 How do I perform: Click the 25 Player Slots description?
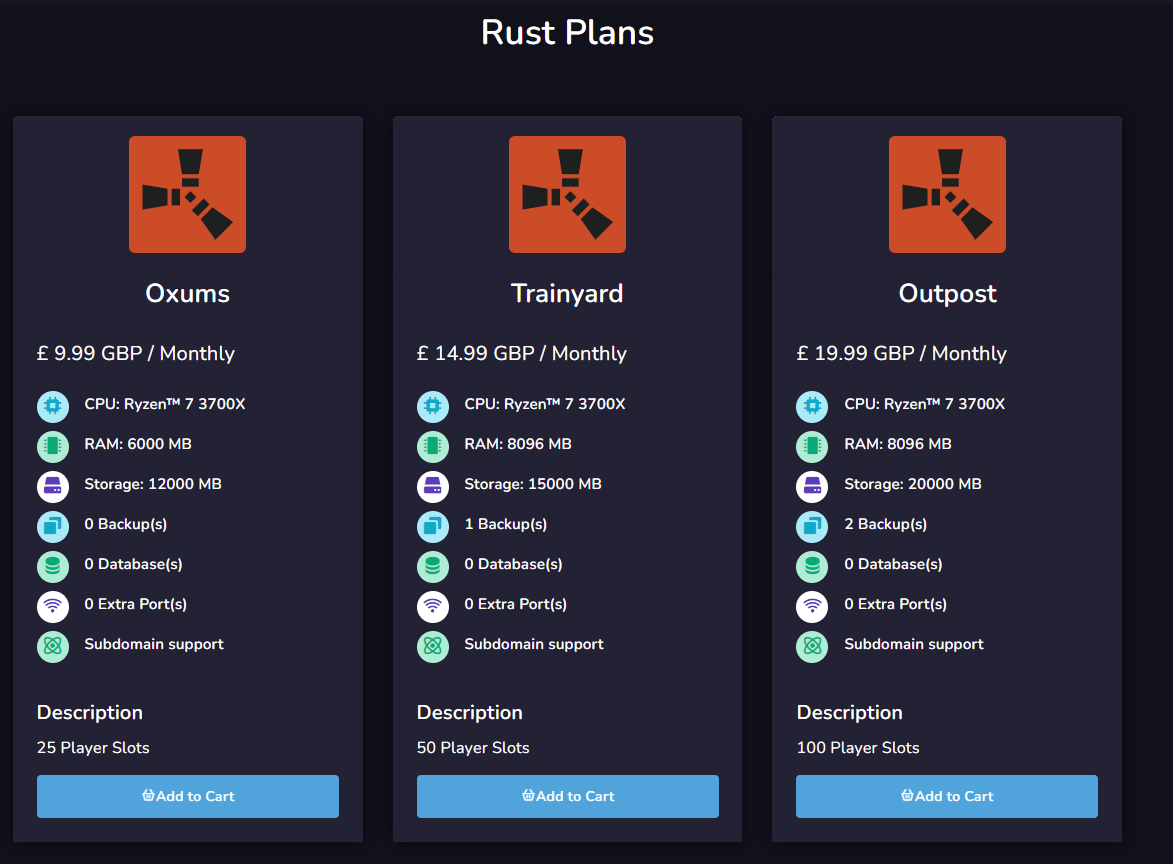(93, 747)
